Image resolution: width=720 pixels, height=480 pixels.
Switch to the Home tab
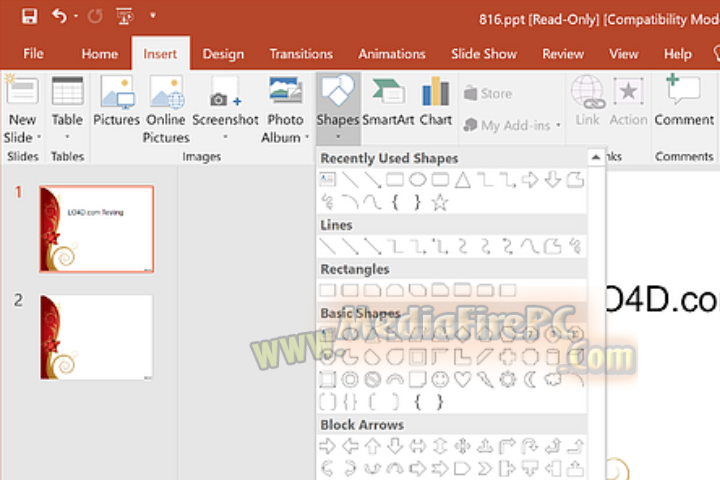(100, 54)
